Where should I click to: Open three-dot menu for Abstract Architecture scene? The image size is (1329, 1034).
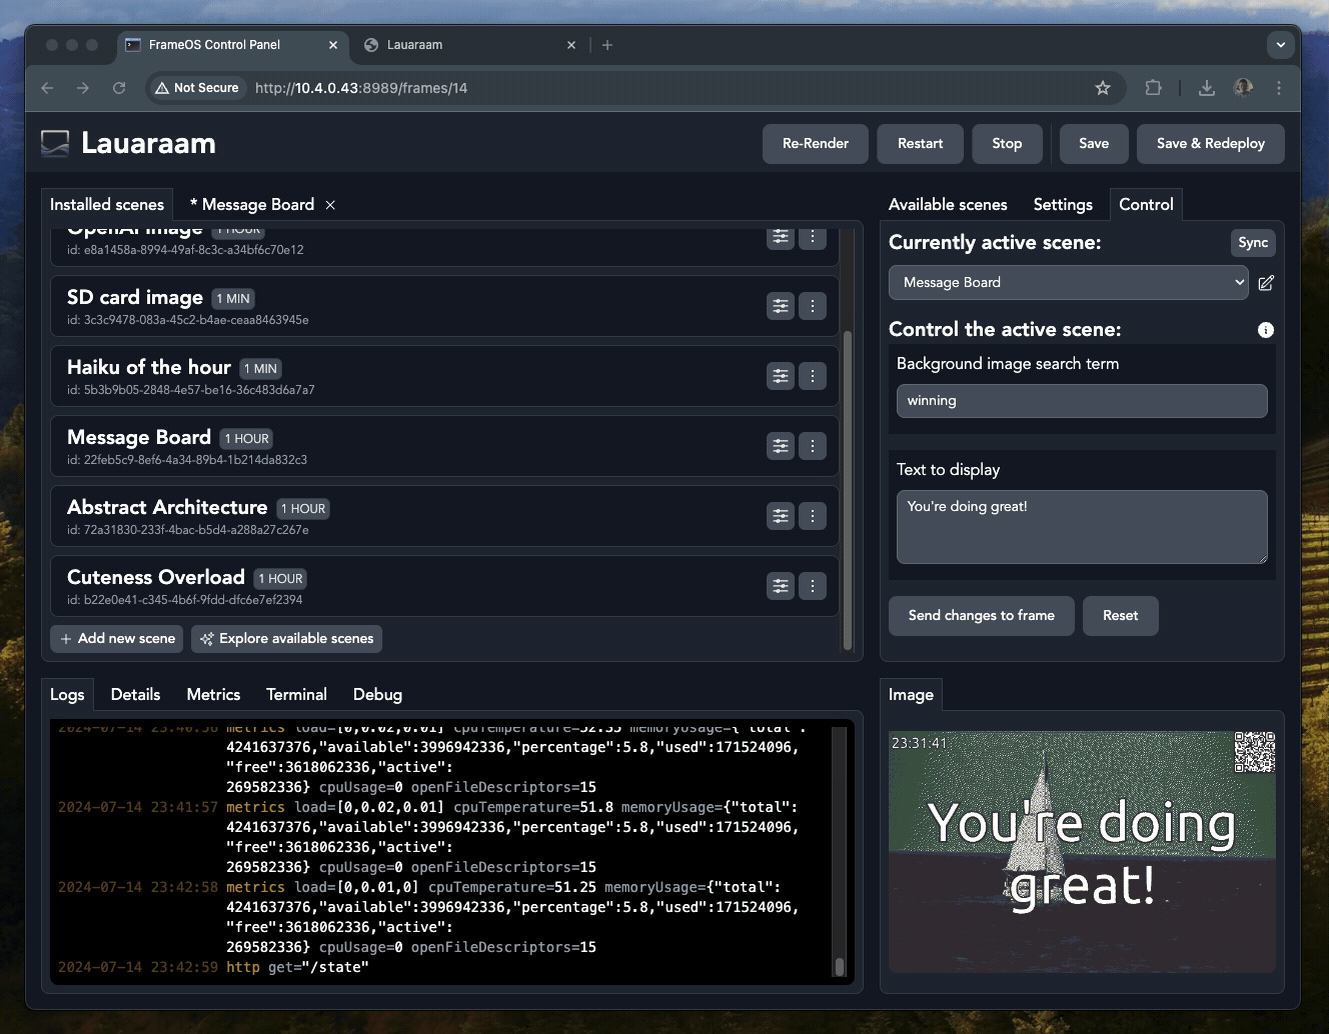point(812,516)
